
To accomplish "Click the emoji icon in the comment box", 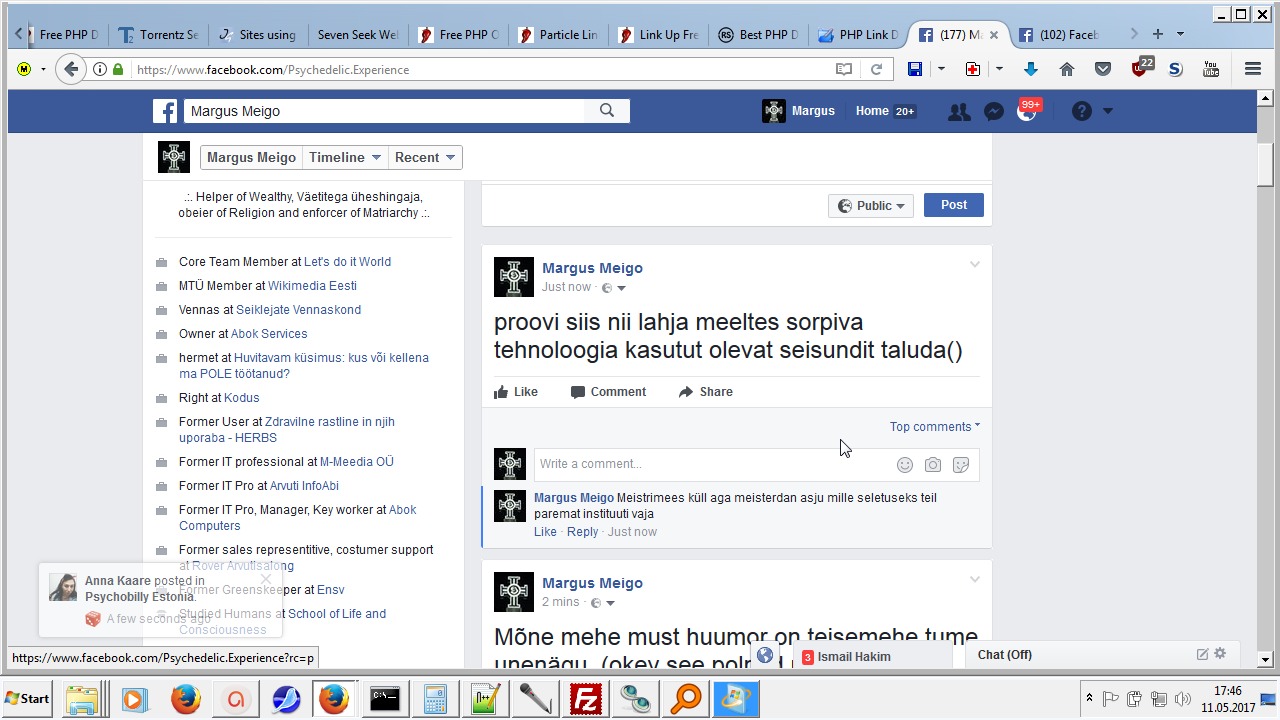I will click(905, 464).
